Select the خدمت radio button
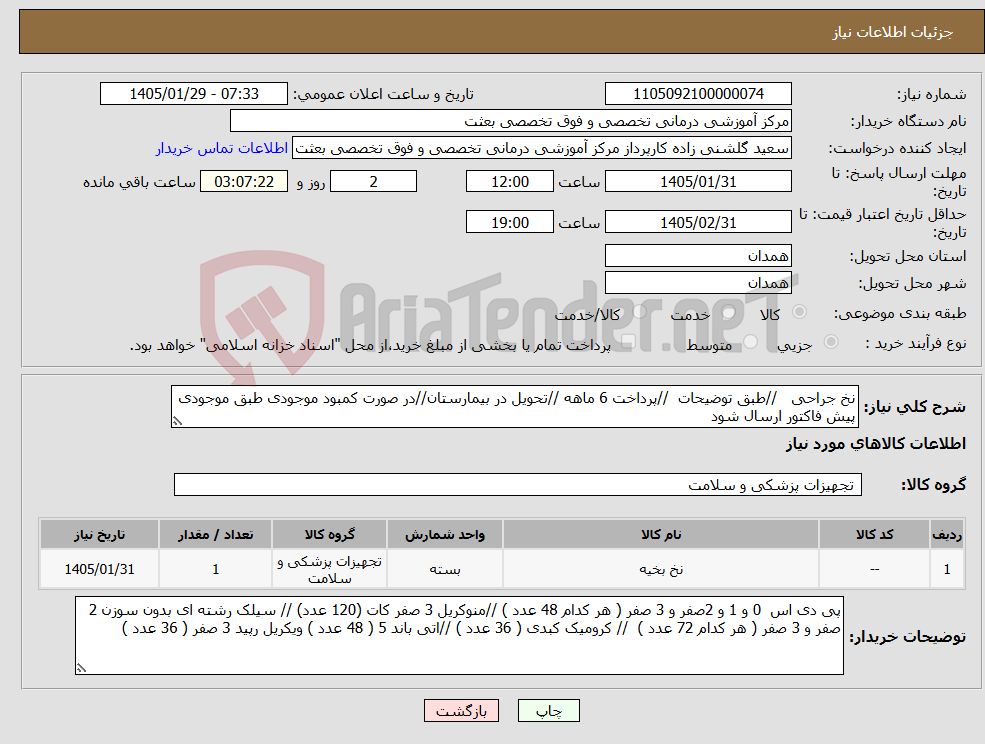Screen dimensions: 985x744 pyautogui.click(x=729, y=312)
